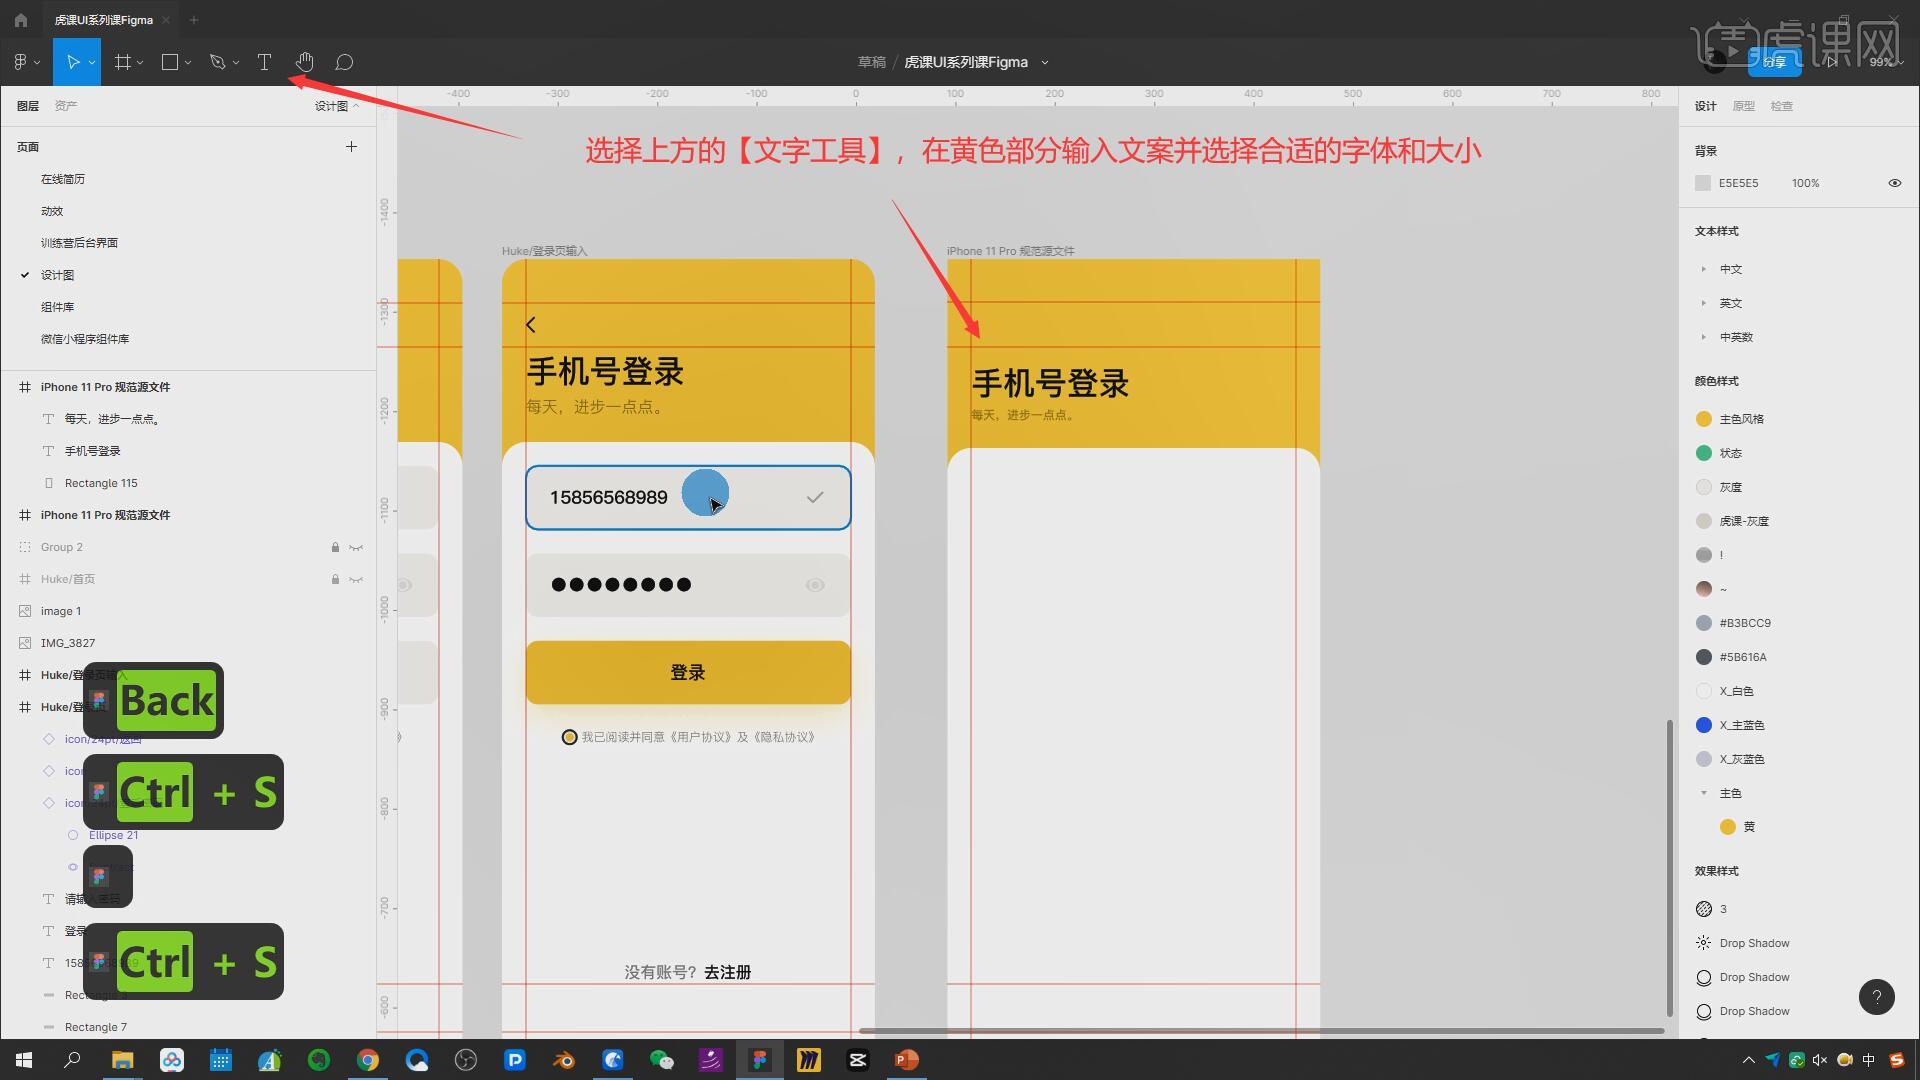Image resolution: width=1920 pixels, height=1080 pixels.
Task: Select the Rectangle shape tool
Action: point(170,62)
